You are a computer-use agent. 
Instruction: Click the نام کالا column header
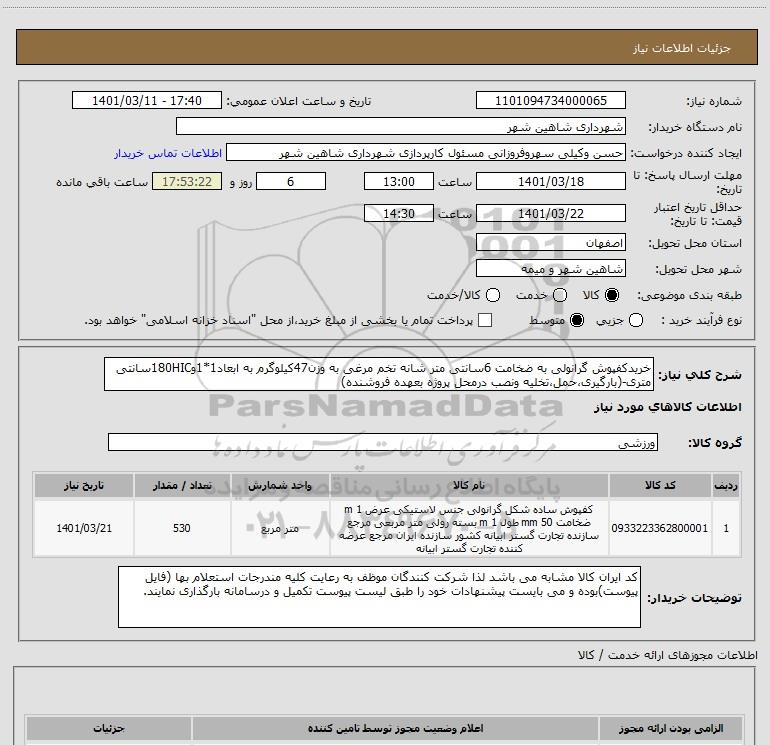[469, 485]
